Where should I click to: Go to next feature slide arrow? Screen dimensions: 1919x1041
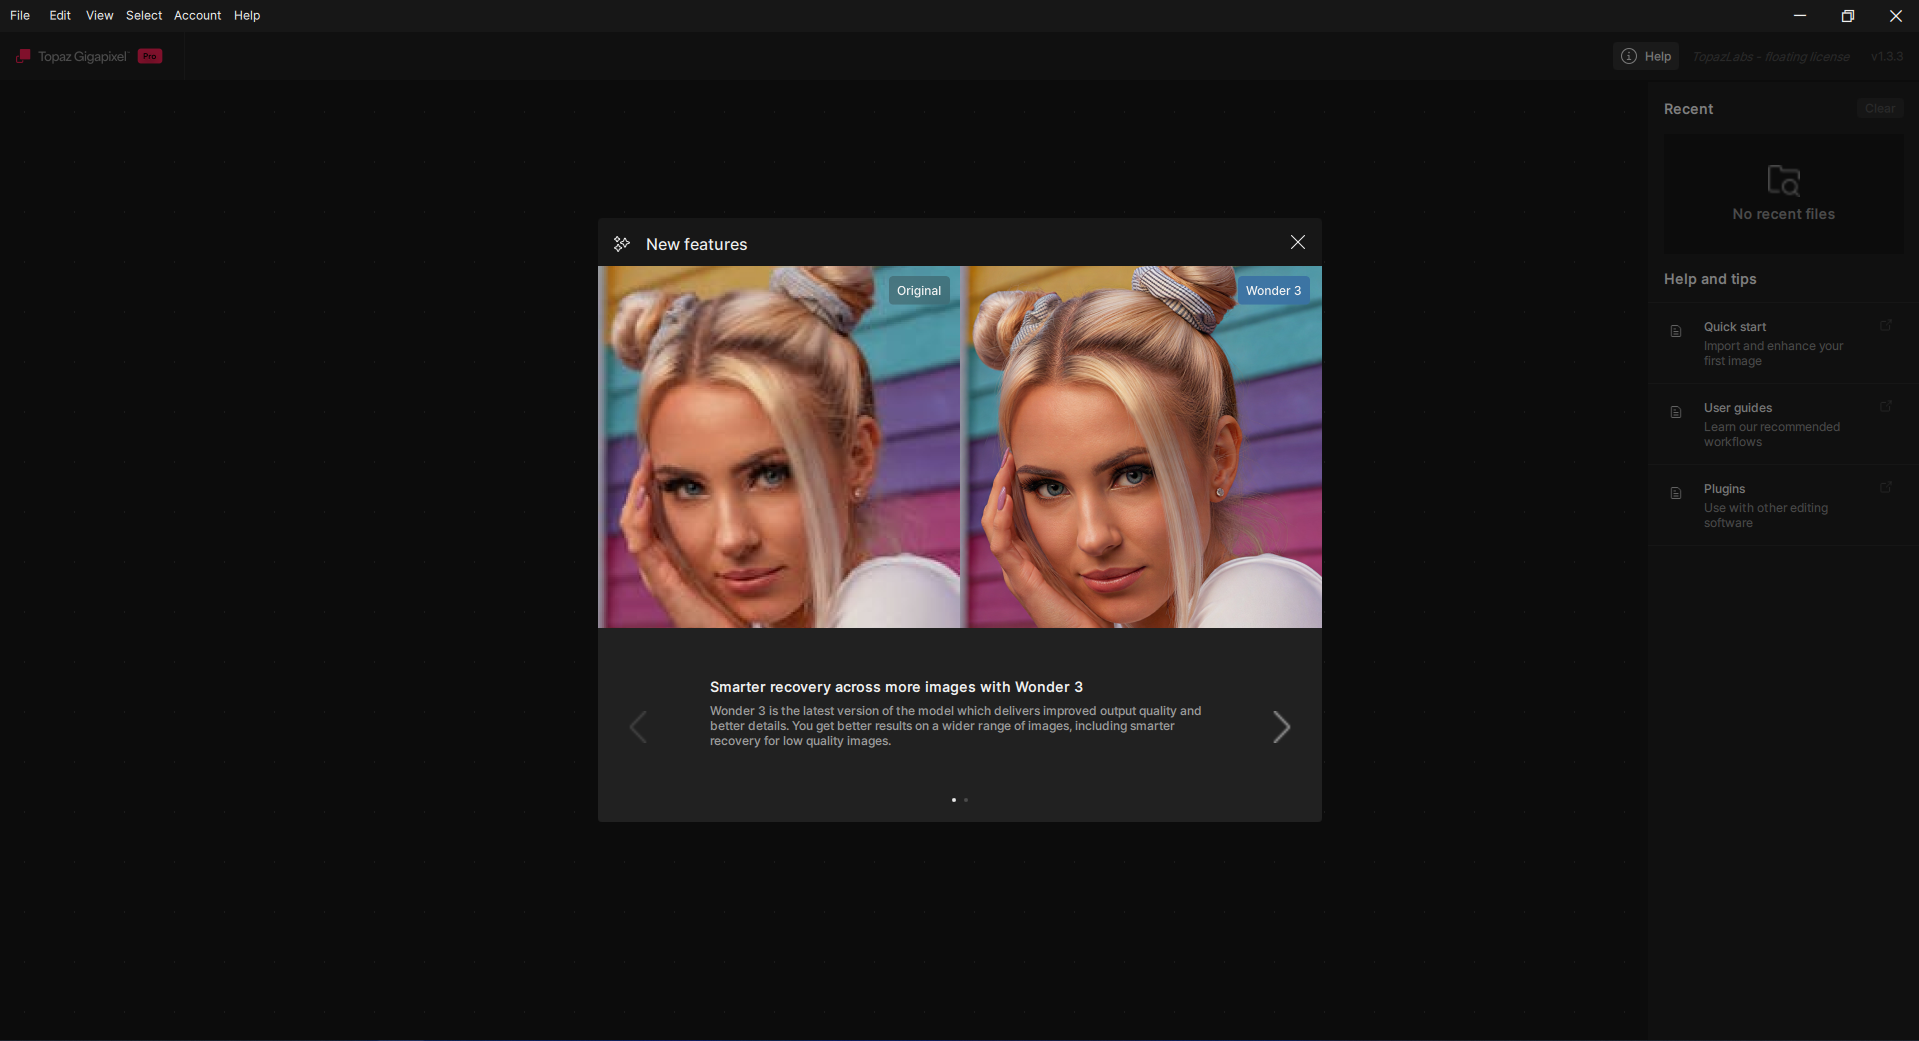point(1281,727)
